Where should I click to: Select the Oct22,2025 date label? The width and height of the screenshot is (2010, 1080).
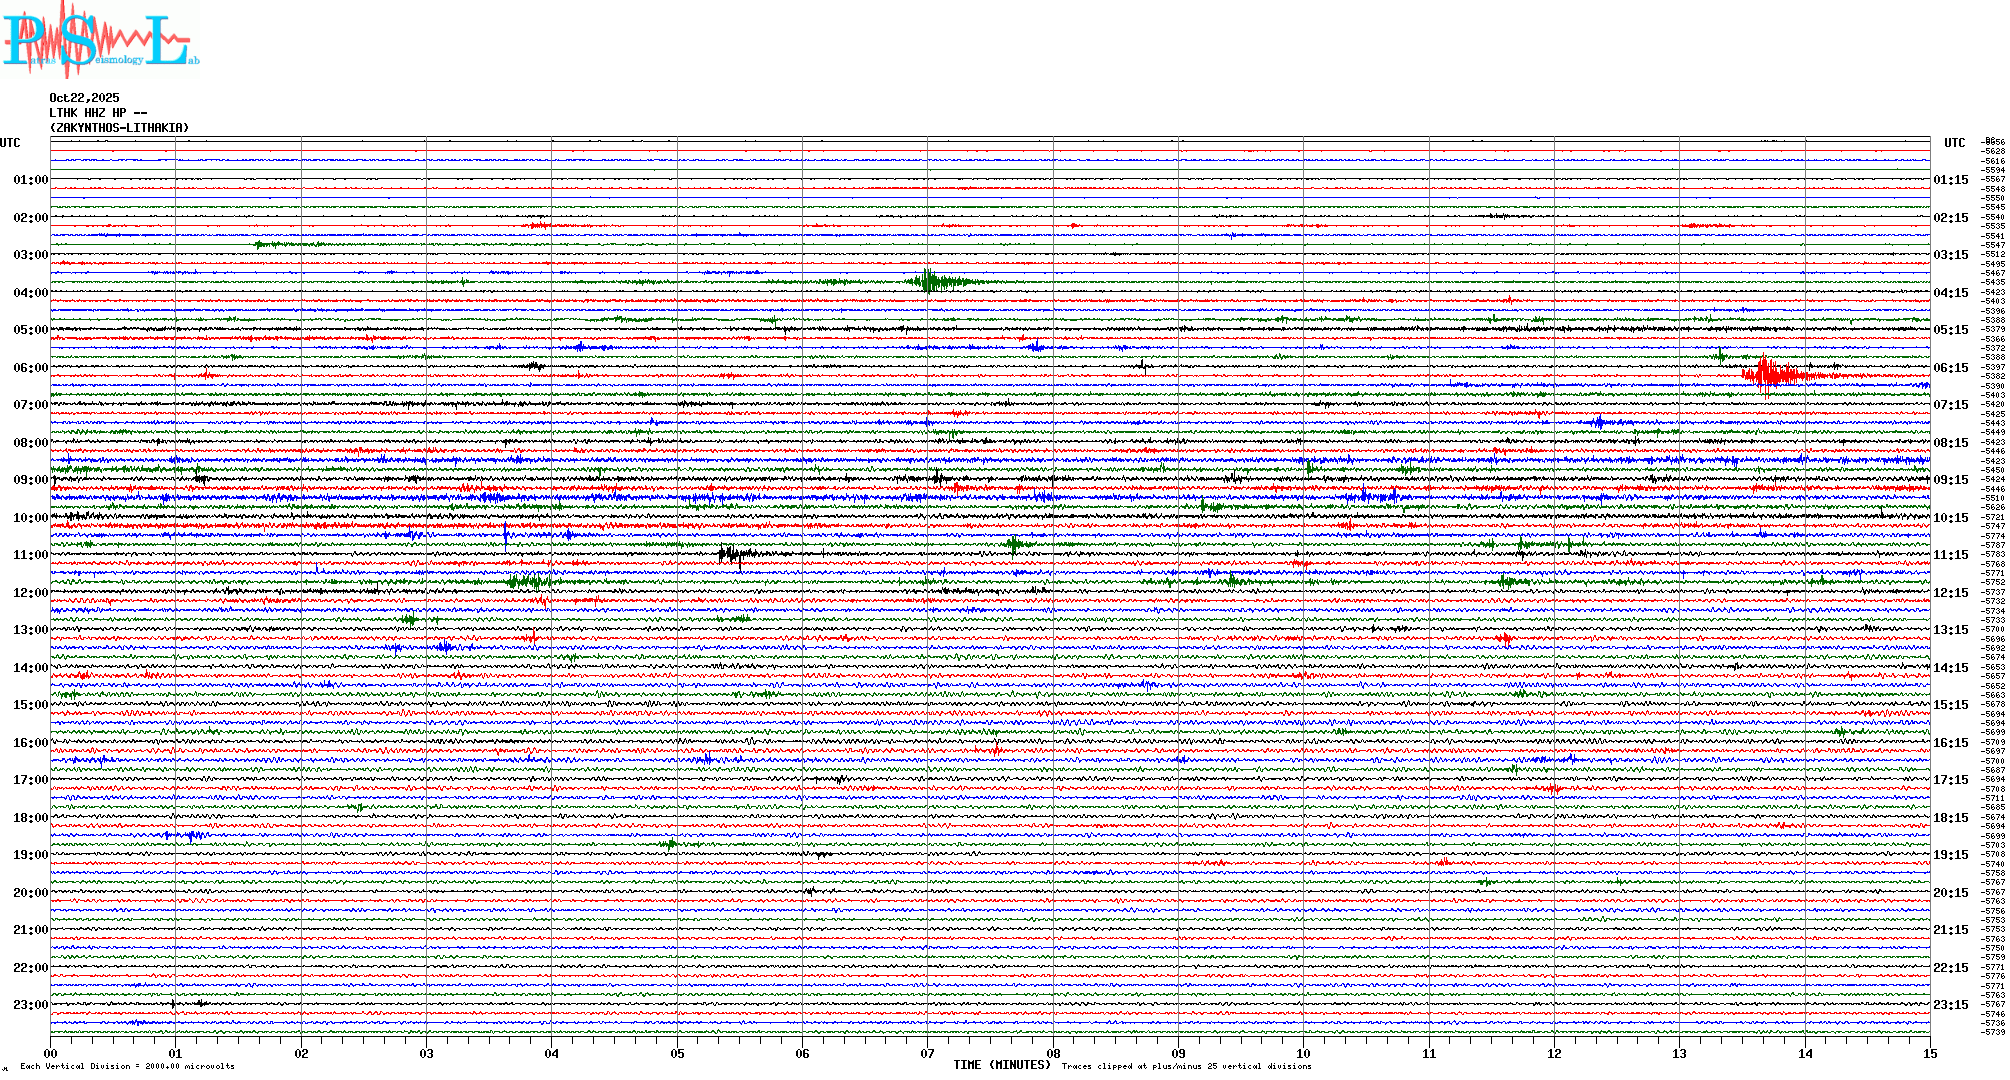[x=84, y=98]
